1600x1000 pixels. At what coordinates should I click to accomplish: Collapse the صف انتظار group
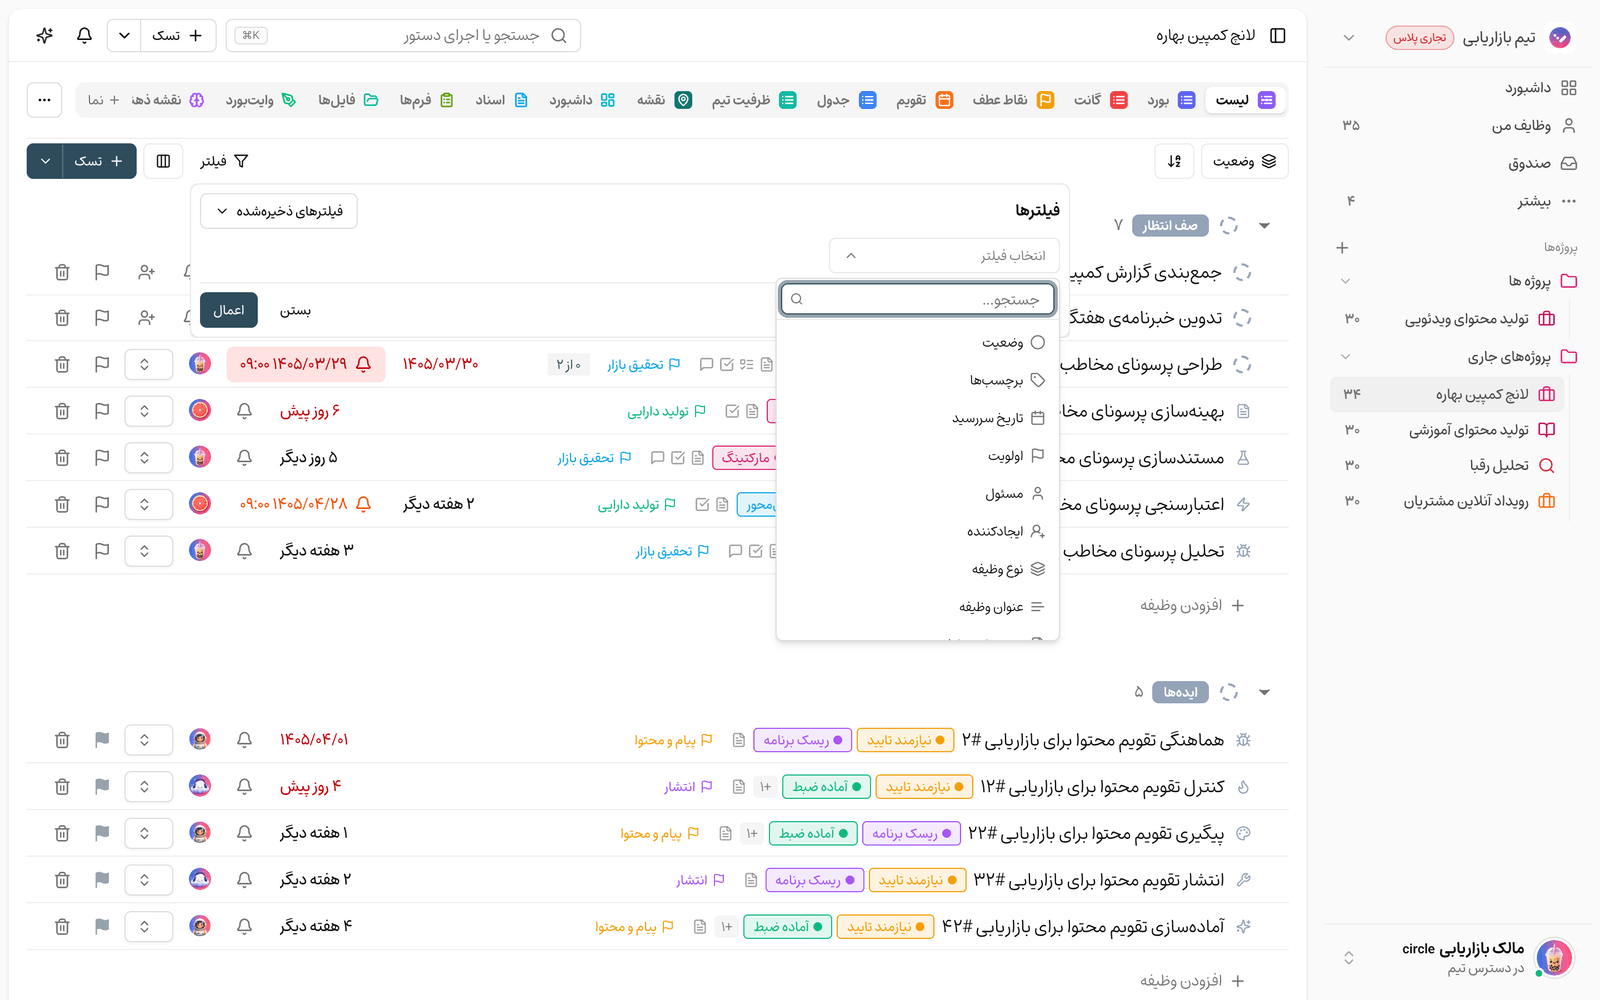coord(1264,226)
